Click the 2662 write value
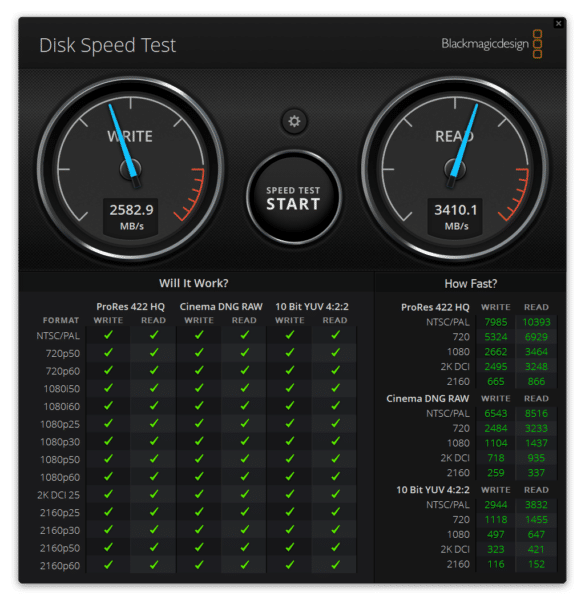 (x=496, y=352)
